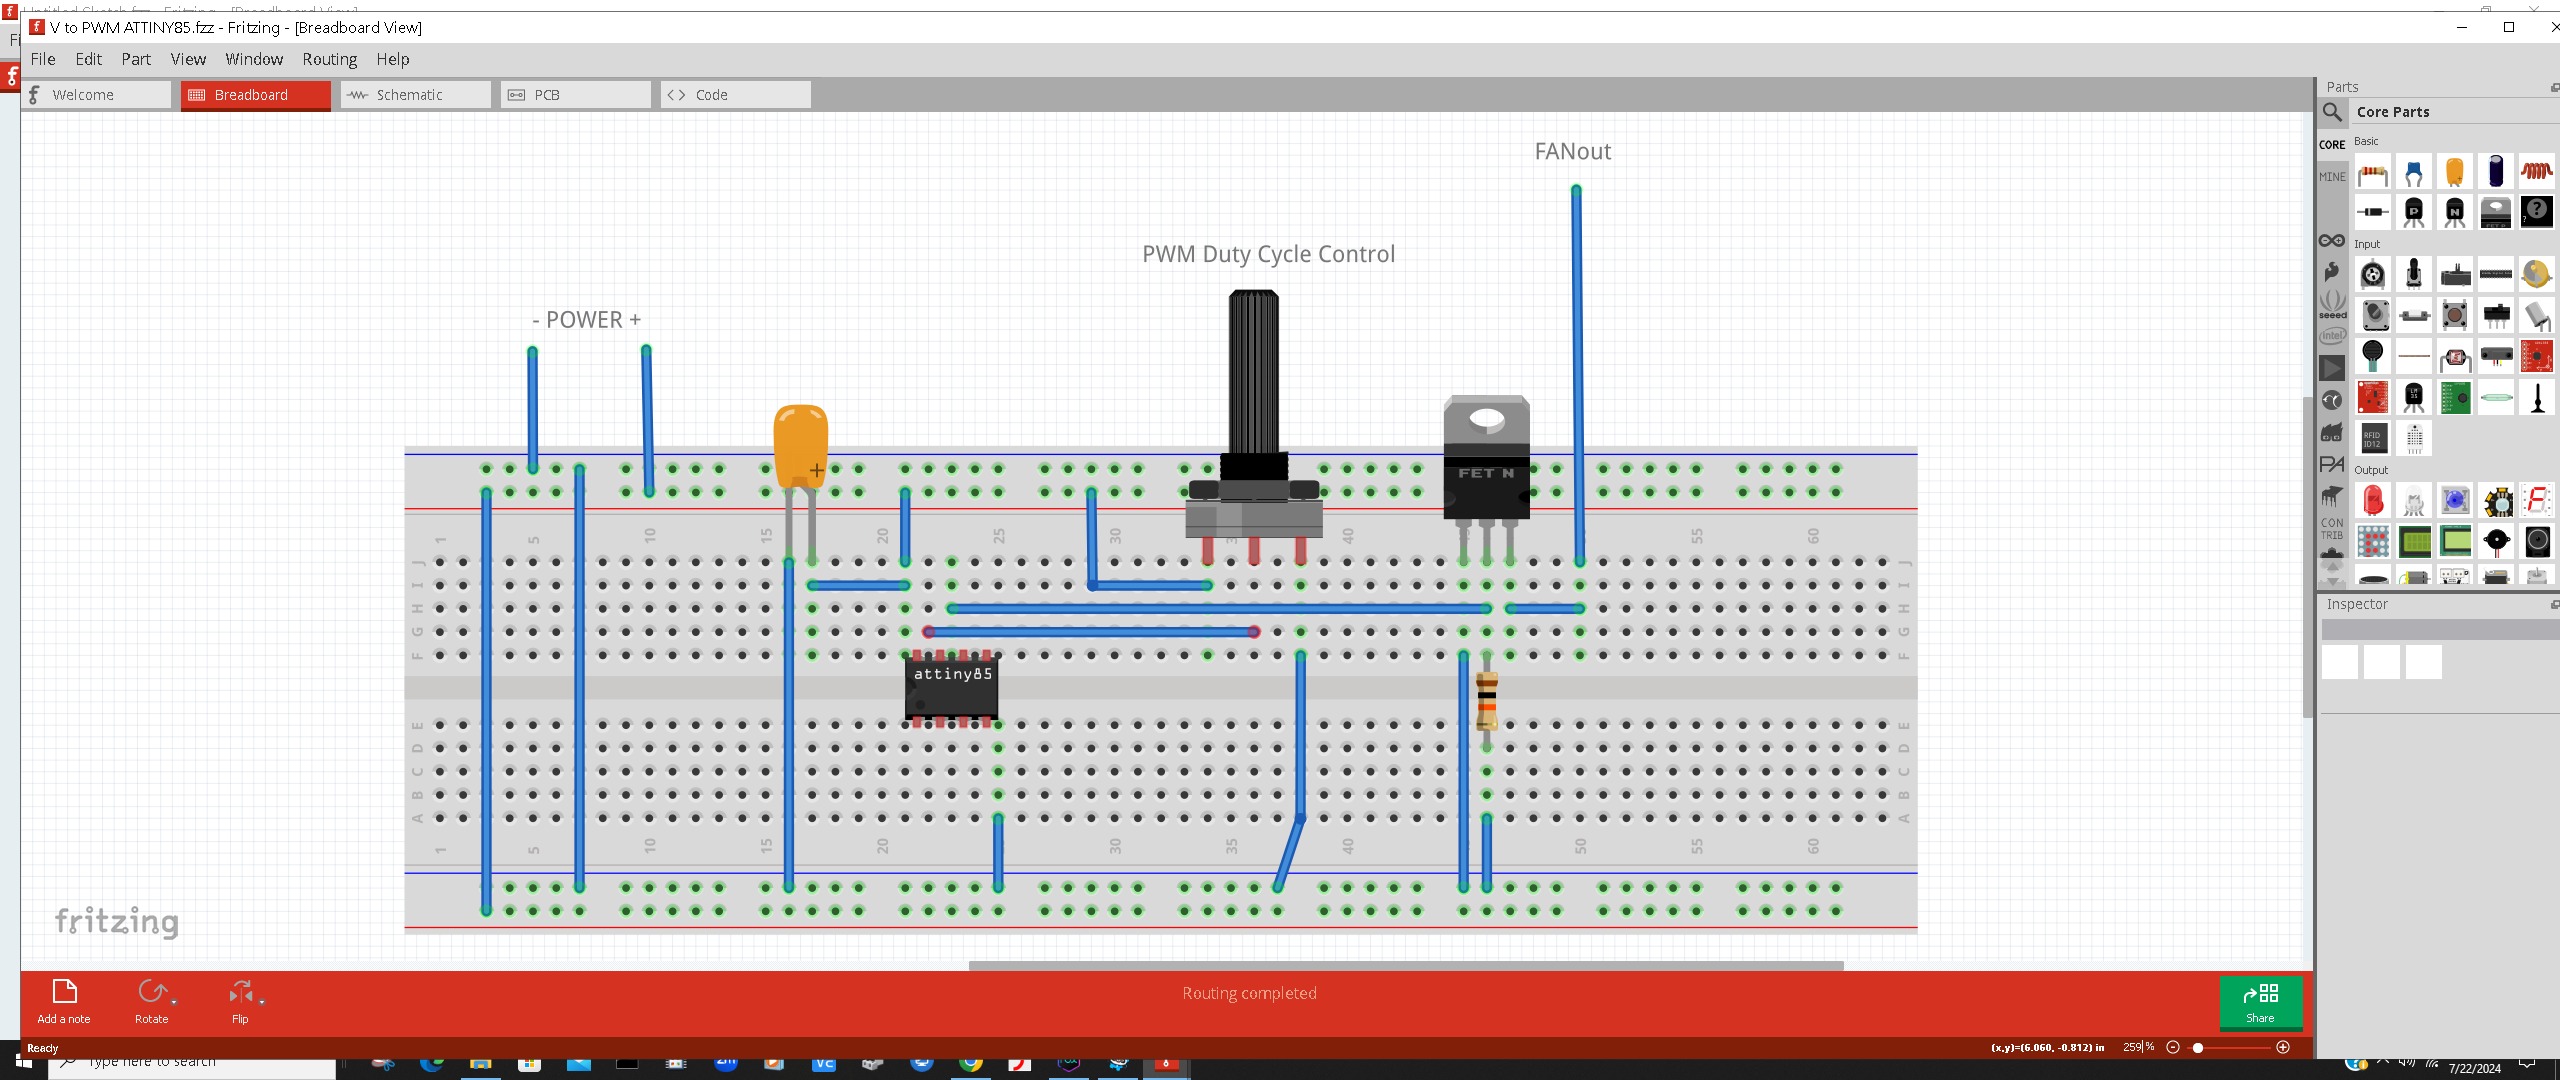Open the File menu

point(43,59)
